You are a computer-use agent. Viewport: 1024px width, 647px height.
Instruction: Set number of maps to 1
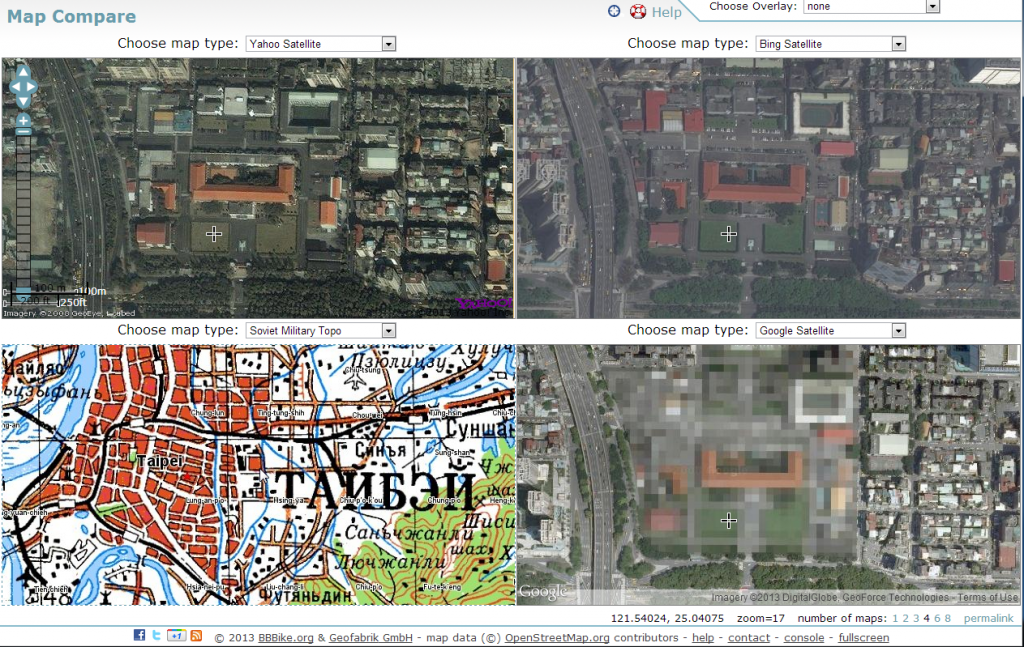(895, 618)
